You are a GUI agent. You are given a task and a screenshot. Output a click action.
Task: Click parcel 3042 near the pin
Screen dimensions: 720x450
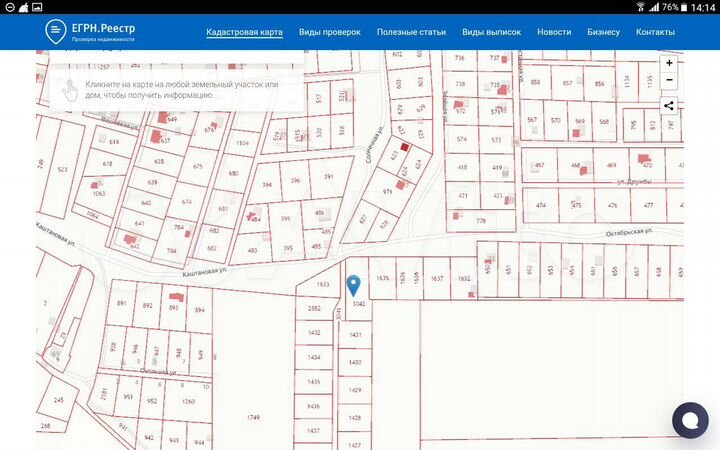point(359,303)
